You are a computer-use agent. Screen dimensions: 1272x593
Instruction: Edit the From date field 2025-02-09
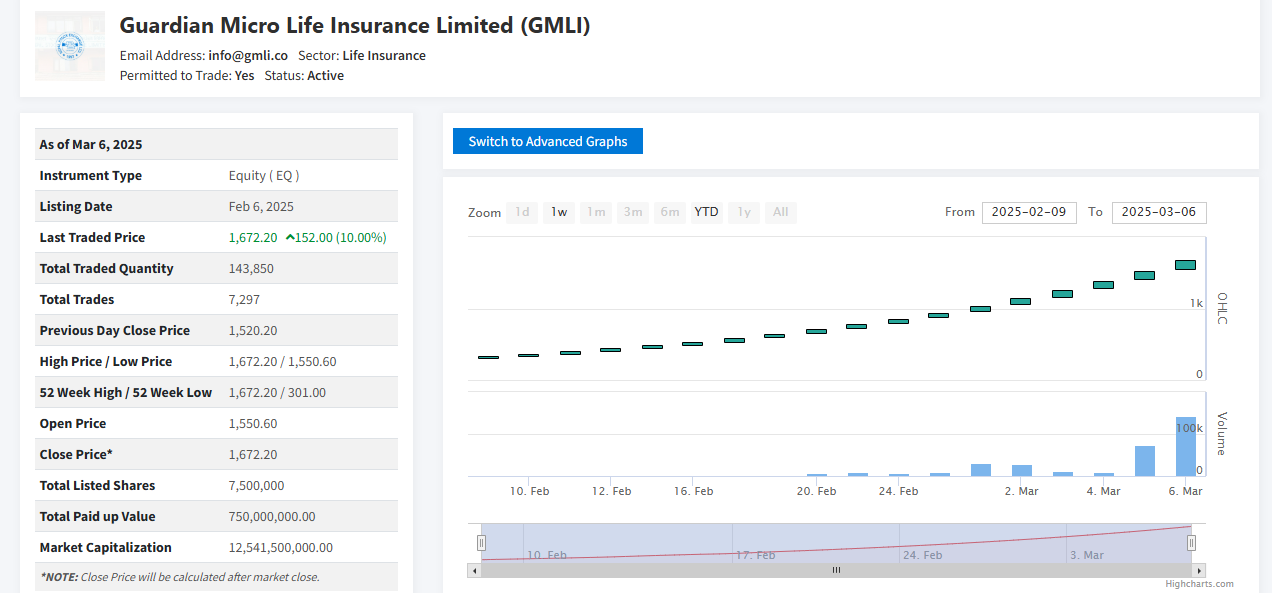point(1029,212)
